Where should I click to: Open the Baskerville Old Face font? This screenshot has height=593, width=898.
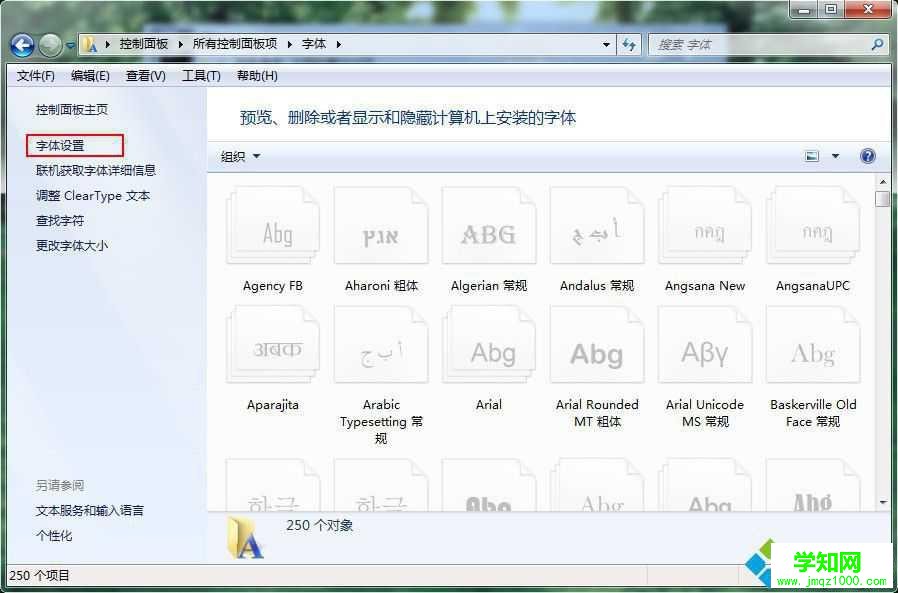click(x=813, y=345)
